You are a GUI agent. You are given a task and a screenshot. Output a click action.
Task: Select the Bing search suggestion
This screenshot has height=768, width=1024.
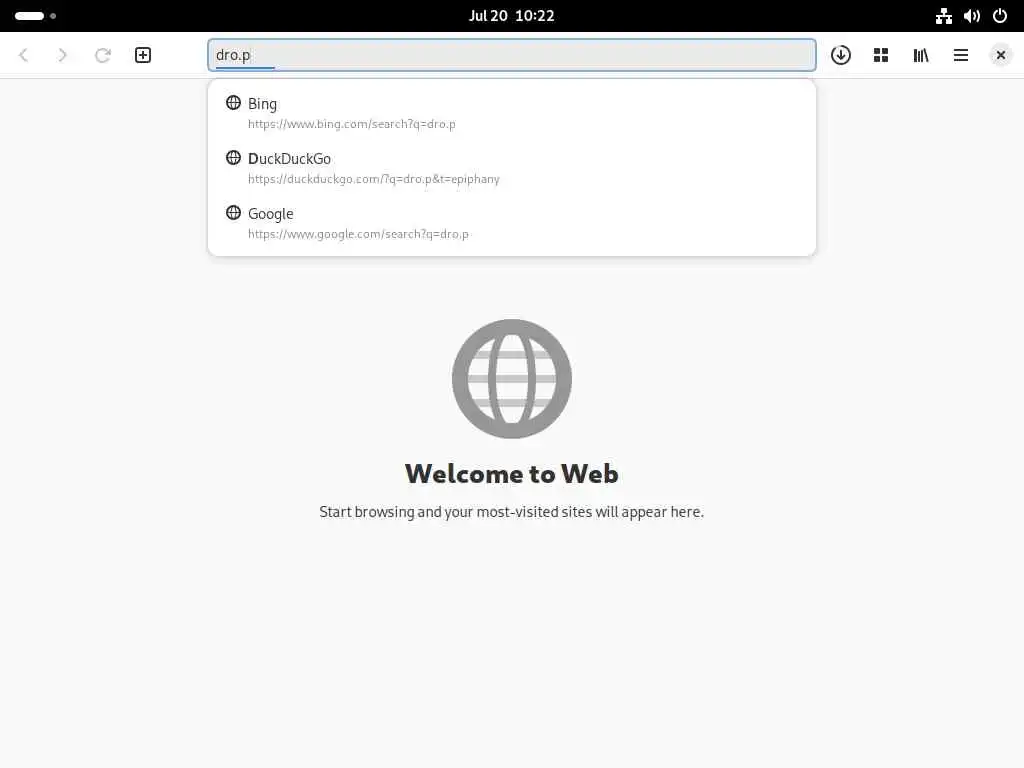[x=512, y=113]
